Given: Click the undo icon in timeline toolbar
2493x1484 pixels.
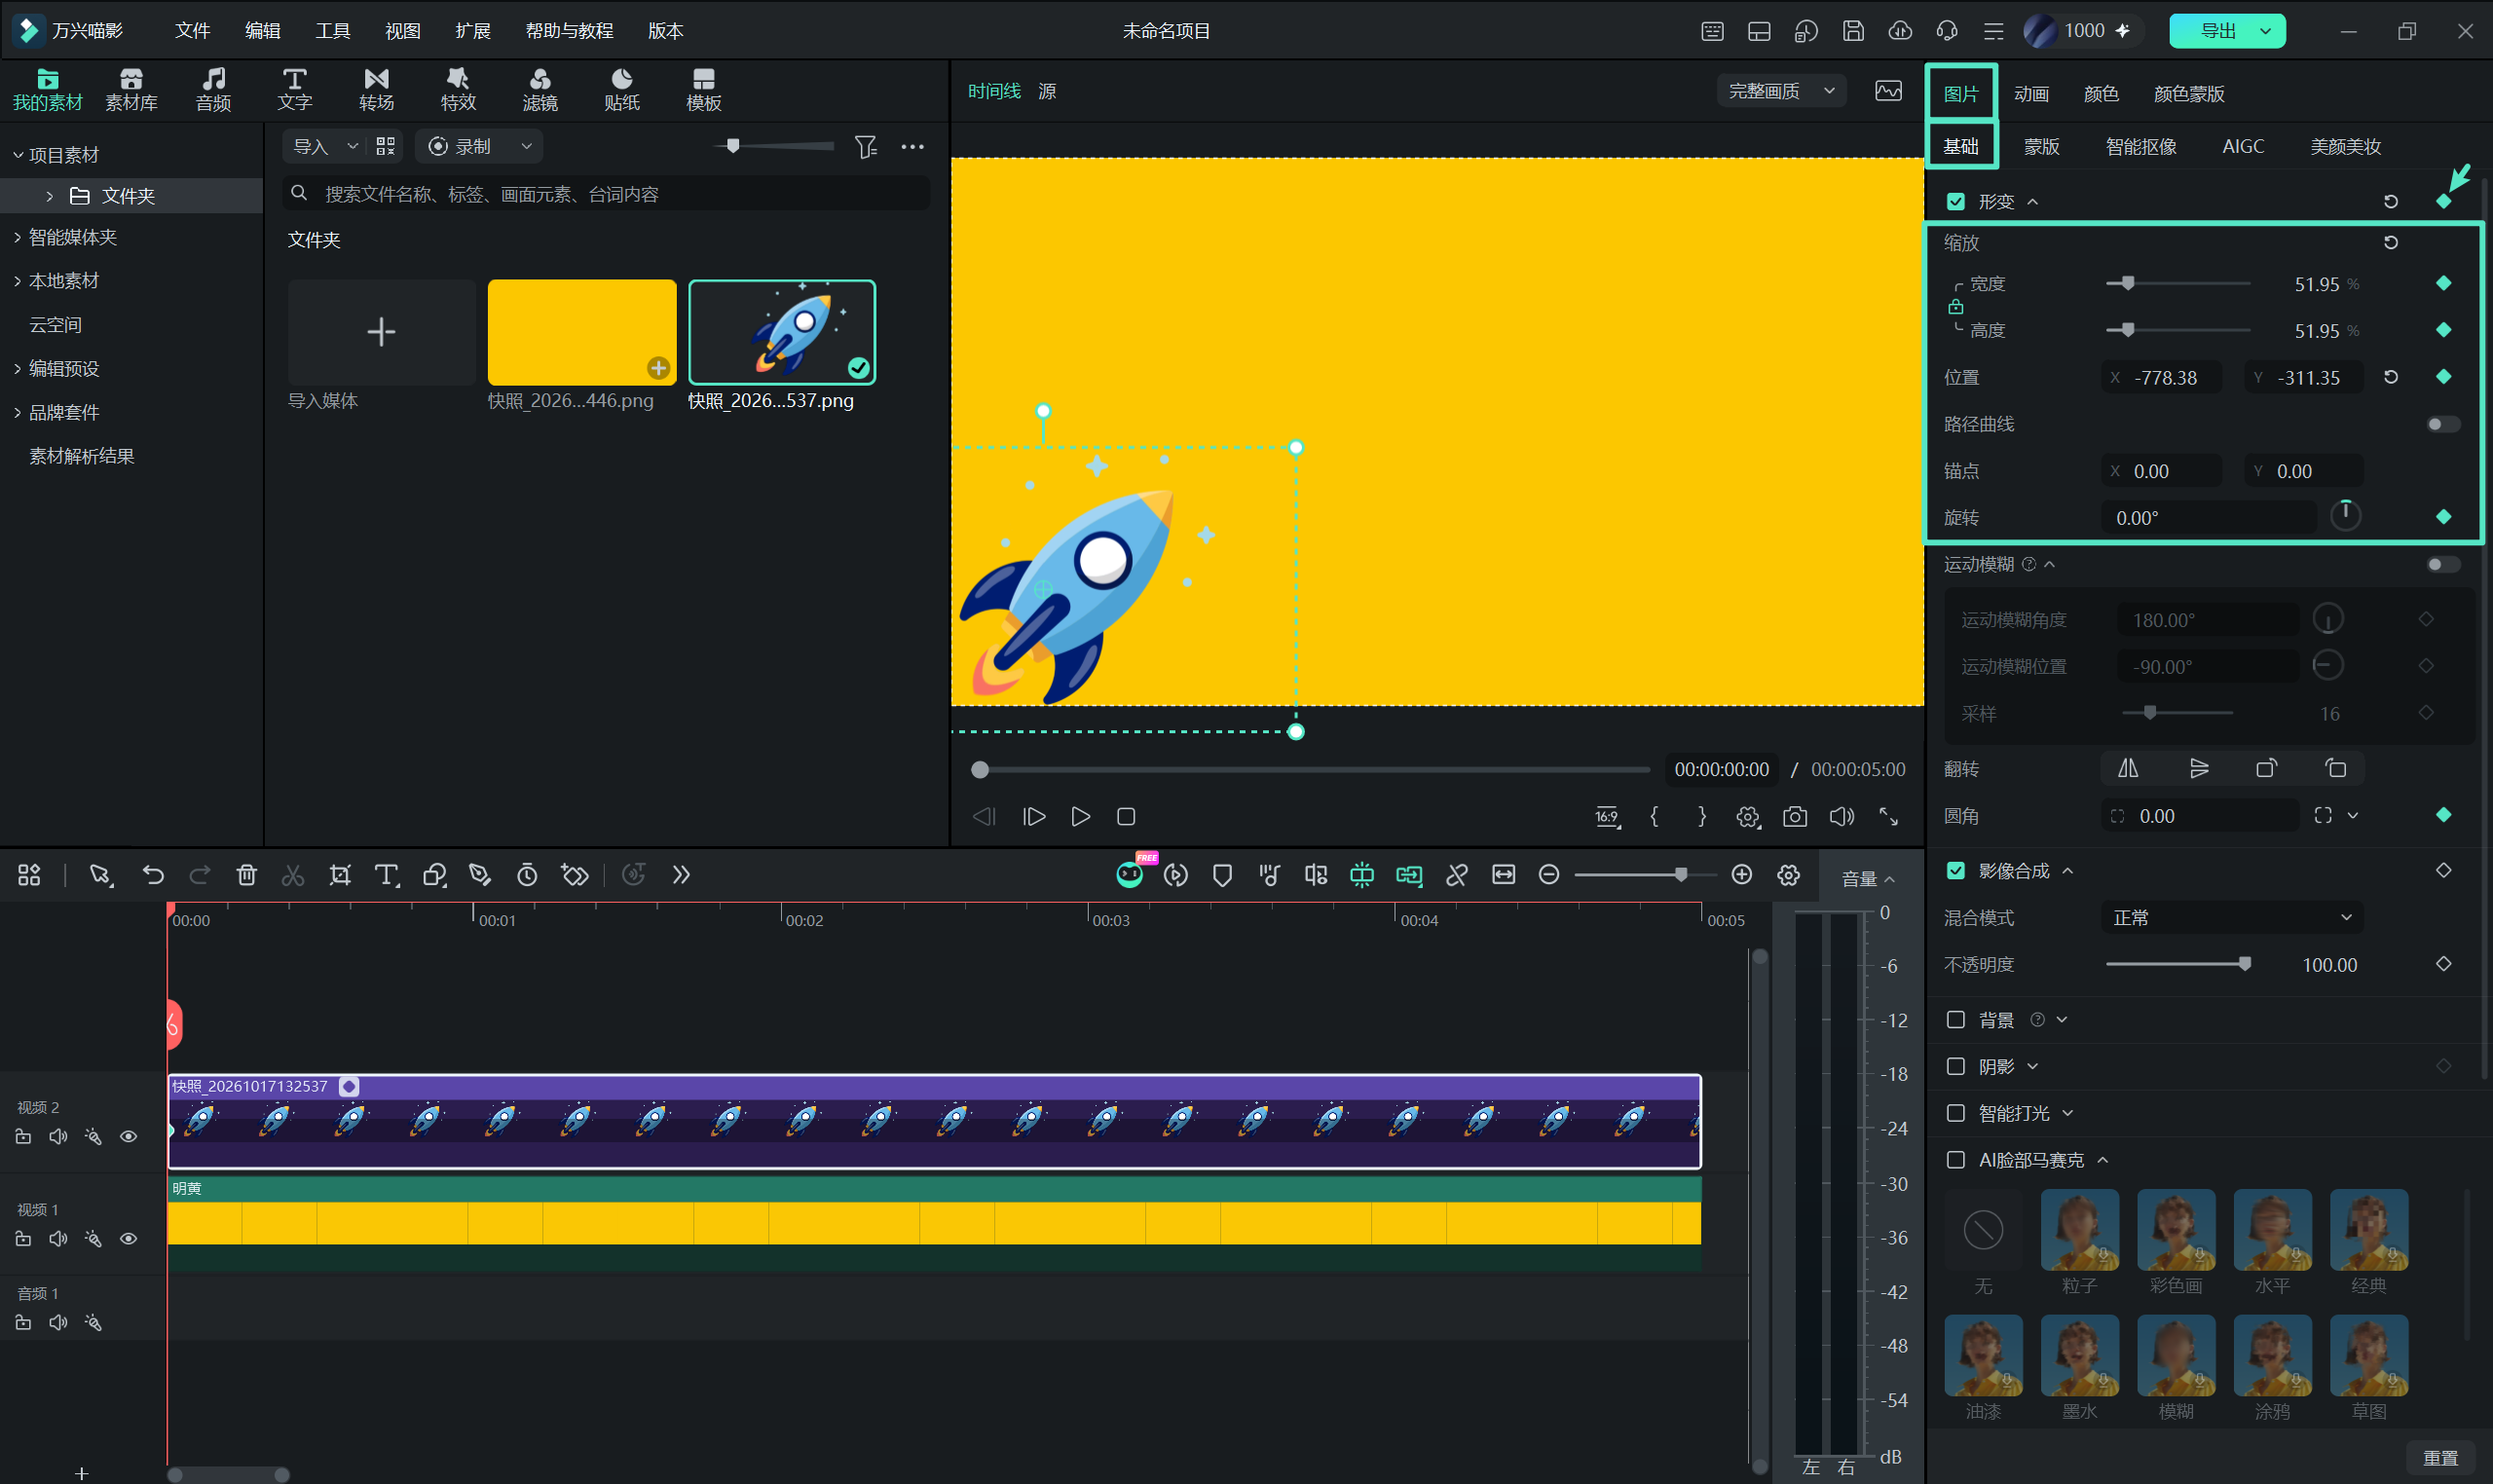Looking at the screenshot, I should coord(153,875).
